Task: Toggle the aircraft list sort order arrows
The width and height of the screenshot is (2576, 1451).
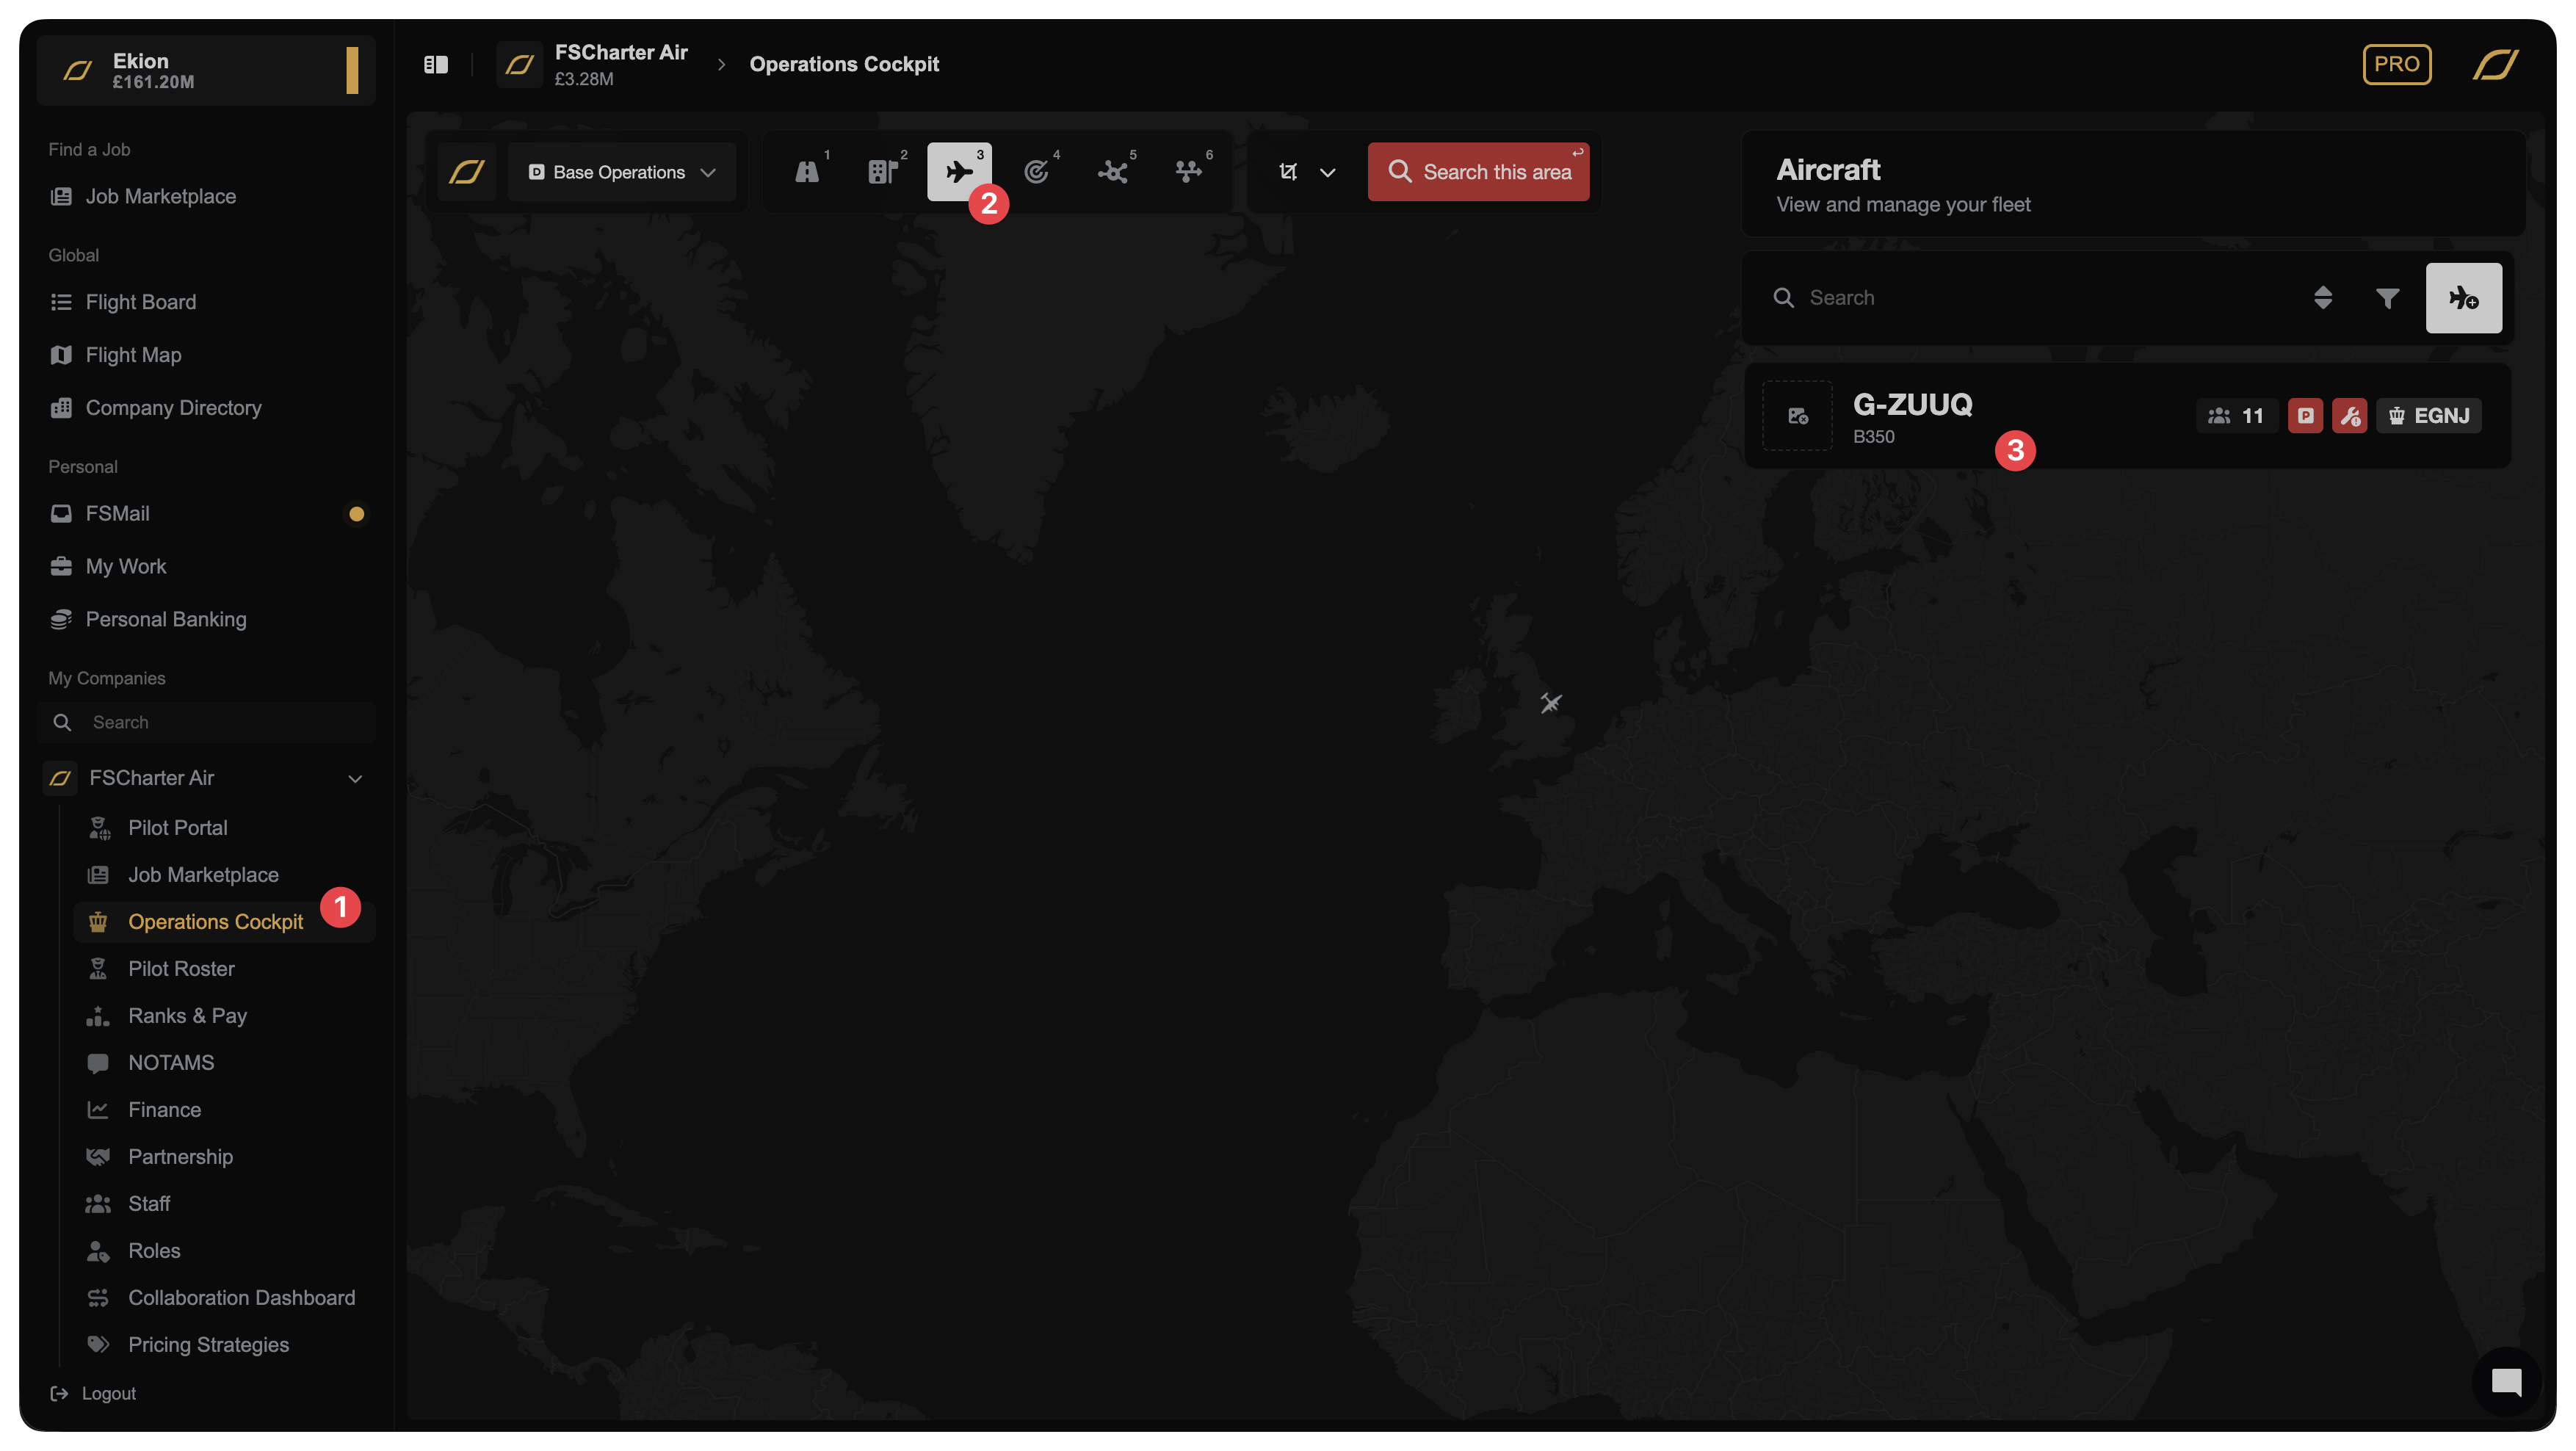Action: click(x=2323, y=298)
